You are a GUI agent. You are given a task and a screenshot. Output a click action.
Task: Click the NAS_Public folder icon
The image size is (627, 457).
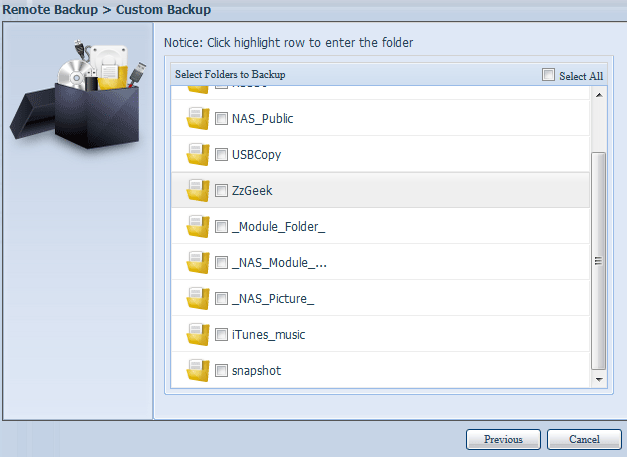point(198,118)
